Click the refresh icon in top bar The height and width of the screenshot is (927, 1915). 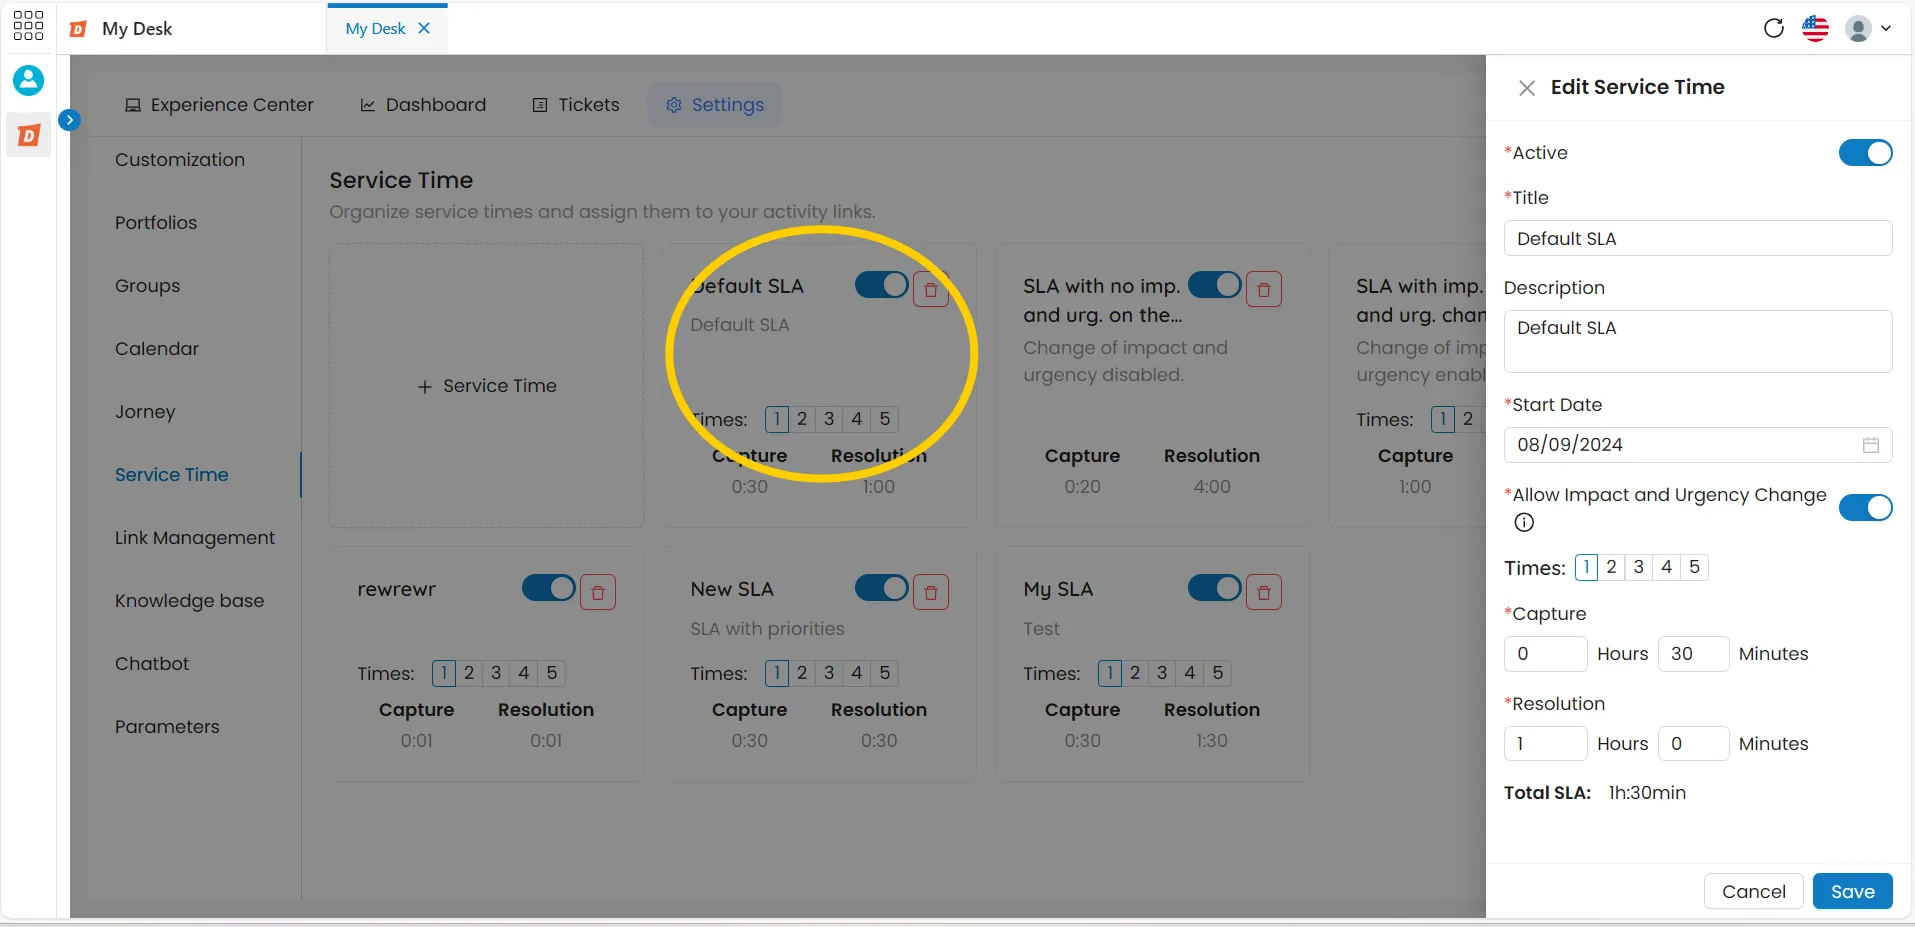(1774, 28)
